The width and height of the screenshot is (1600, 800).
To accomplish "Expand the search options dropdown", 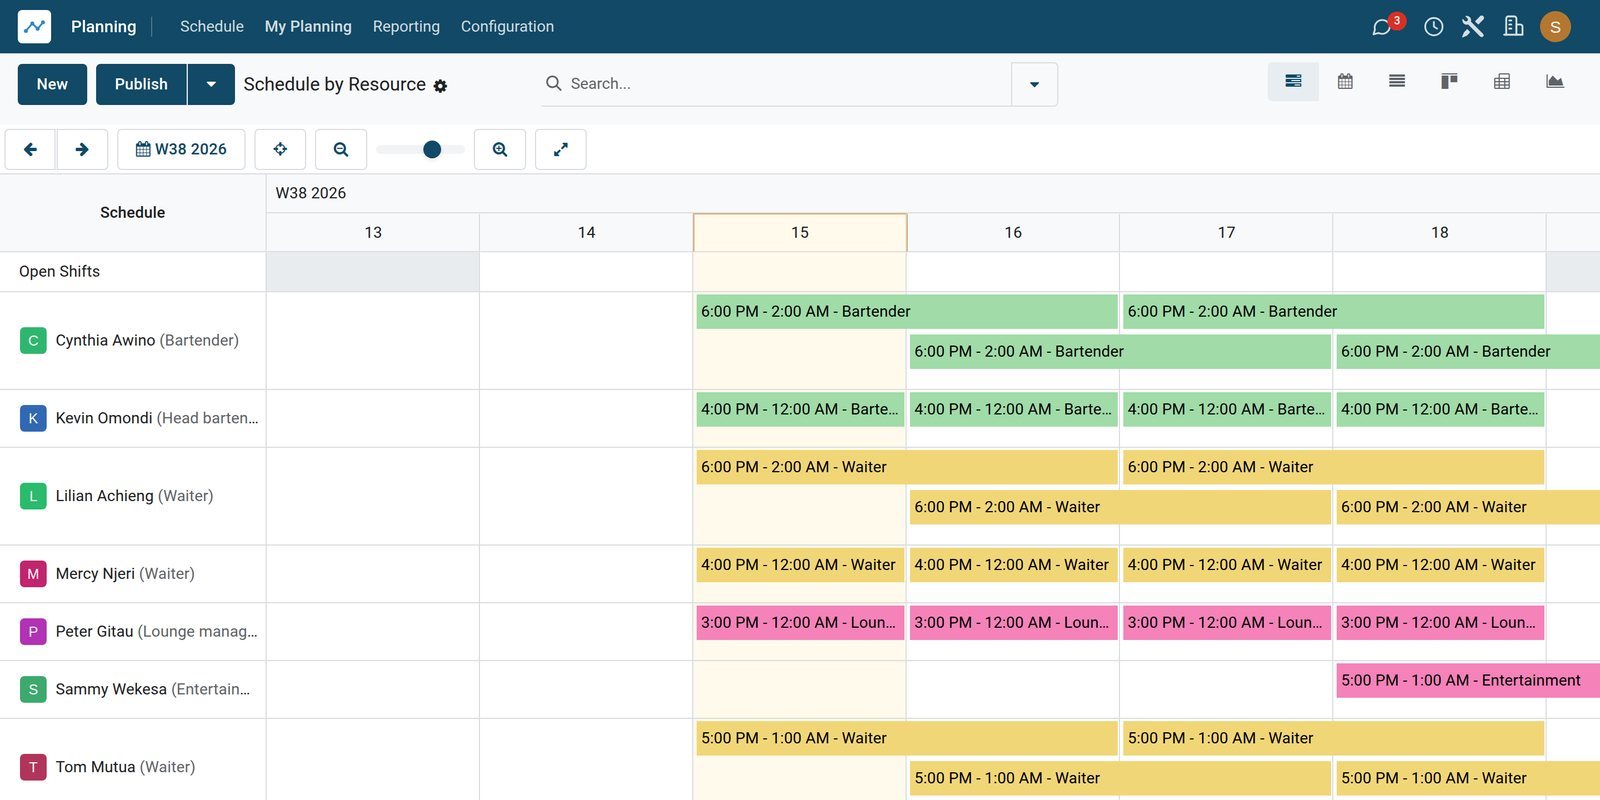I will [x=1034, y=84].
